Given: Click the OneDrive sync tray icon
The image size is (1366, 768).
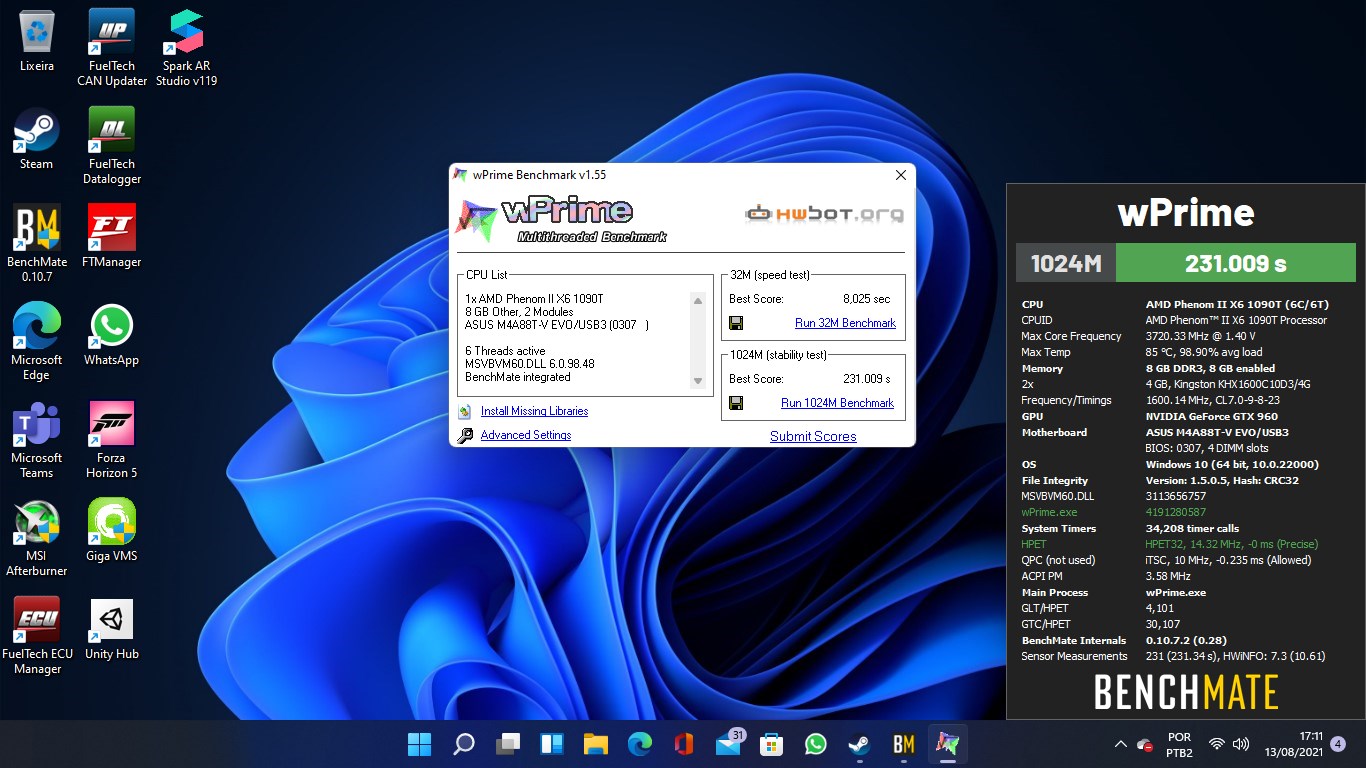Looking at the screenshot, I should [x=1146, y=744].
